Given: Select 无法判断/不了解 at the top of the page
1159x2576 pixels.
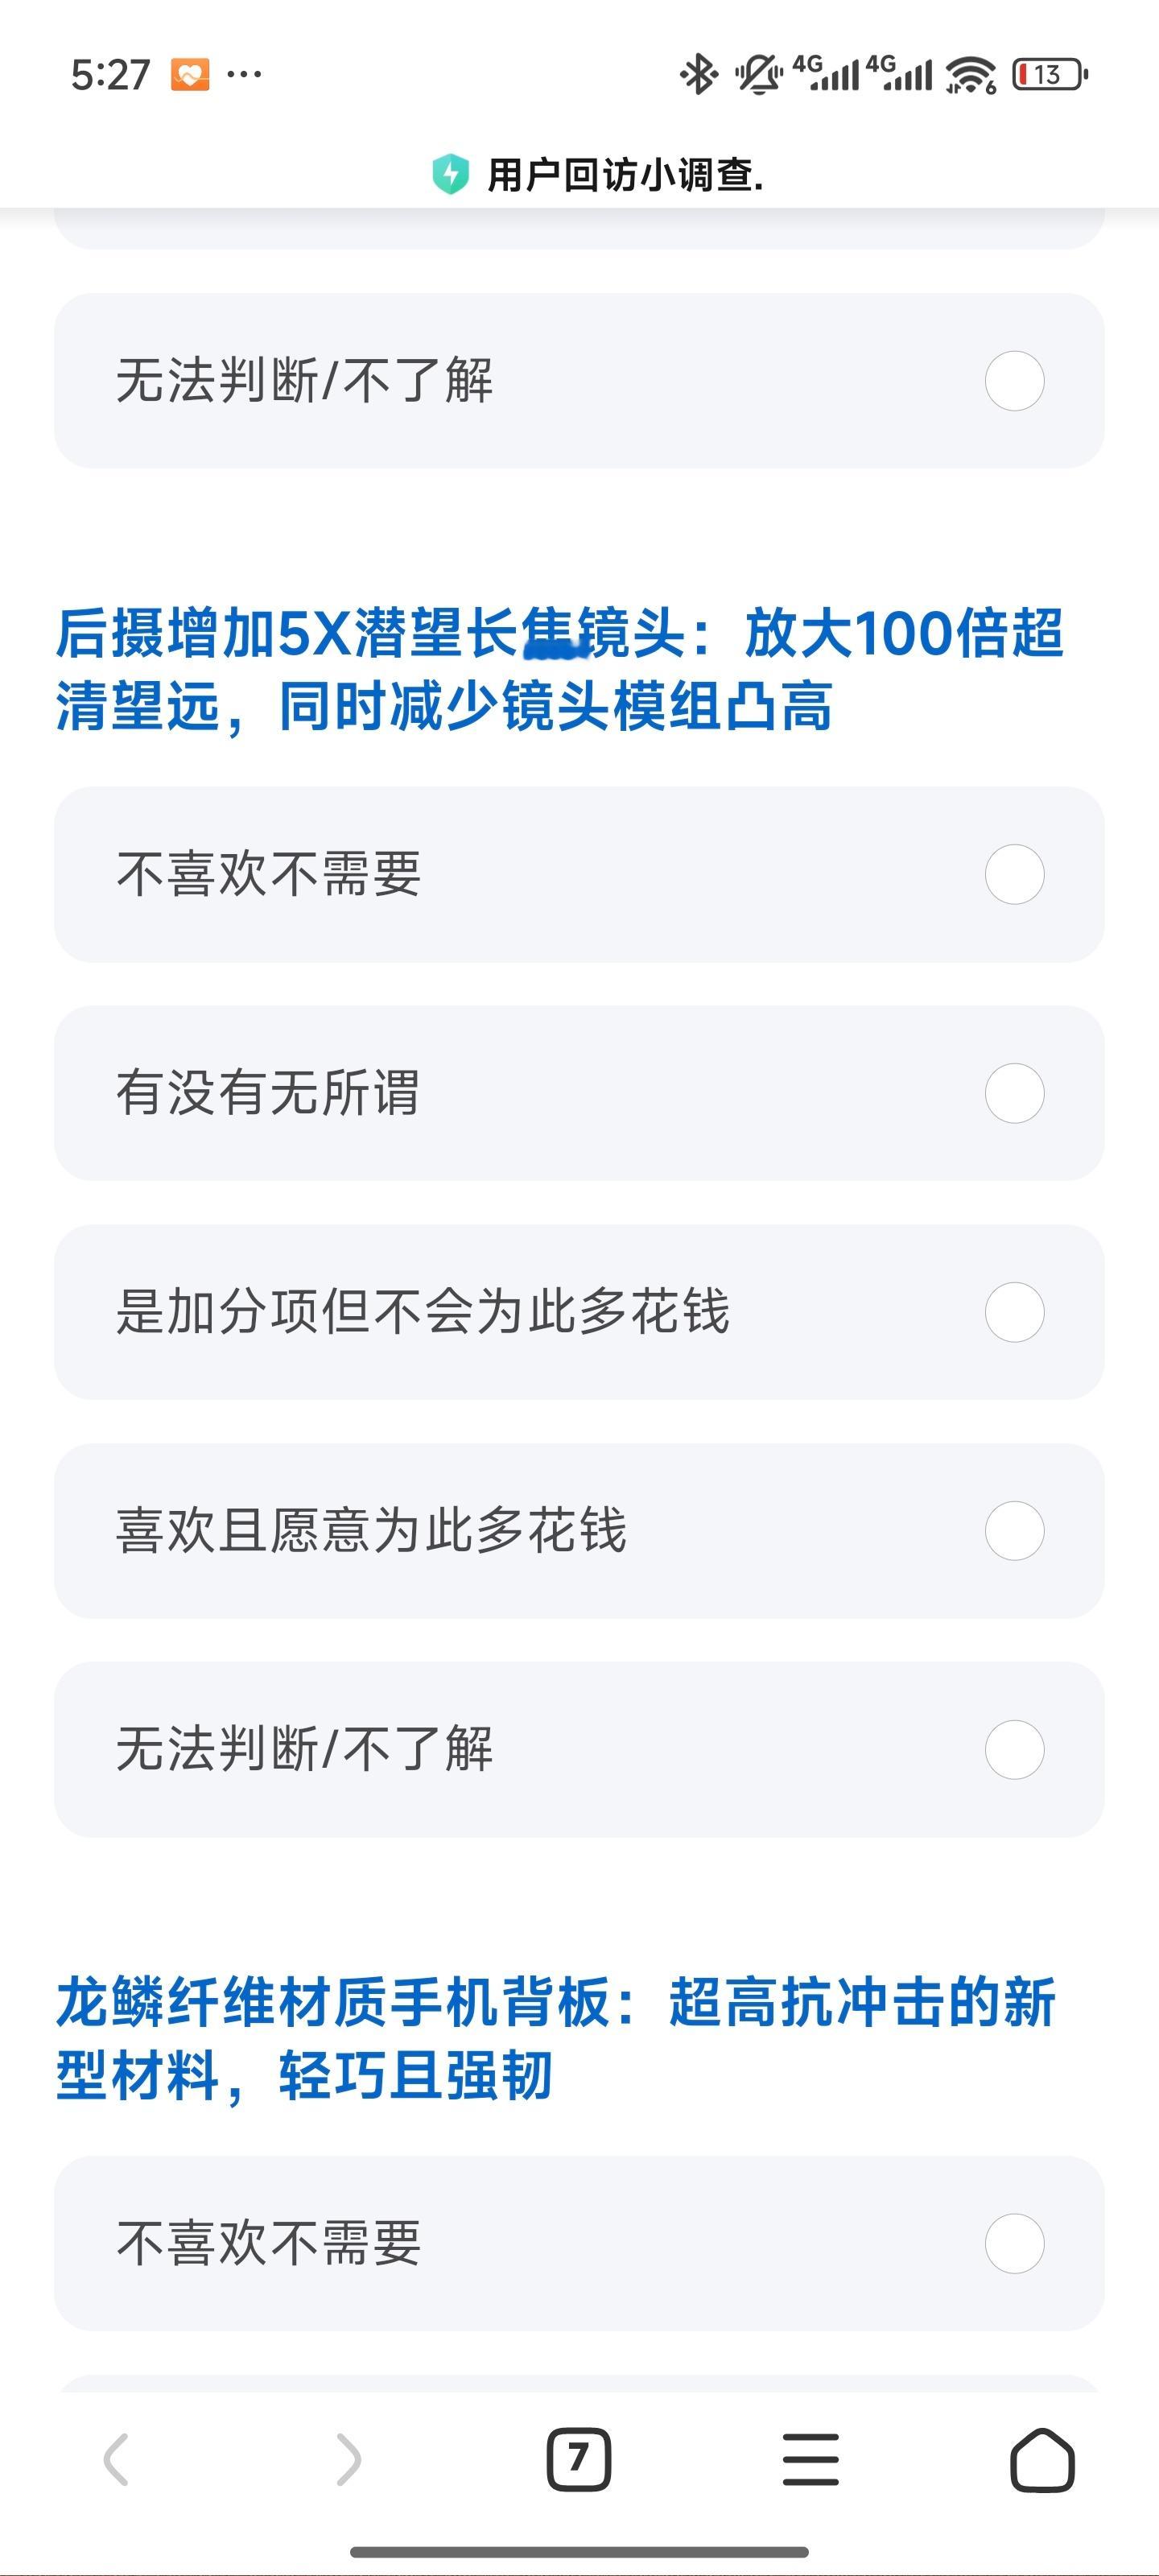Looking at the screenshot, I should (x=579, y=381).
